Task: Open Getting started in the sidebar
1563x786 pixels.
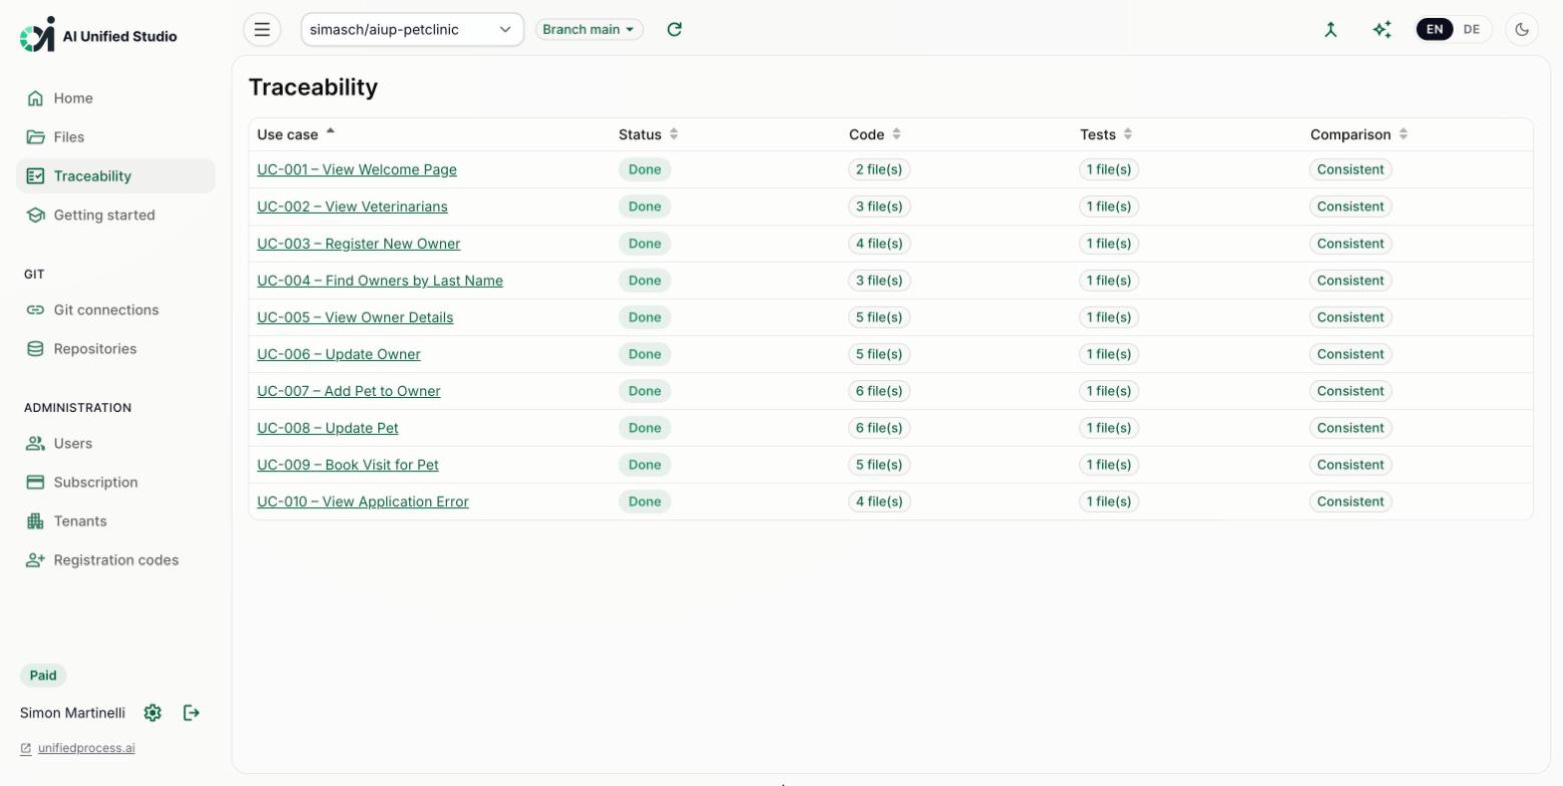Action: [116, 215]
